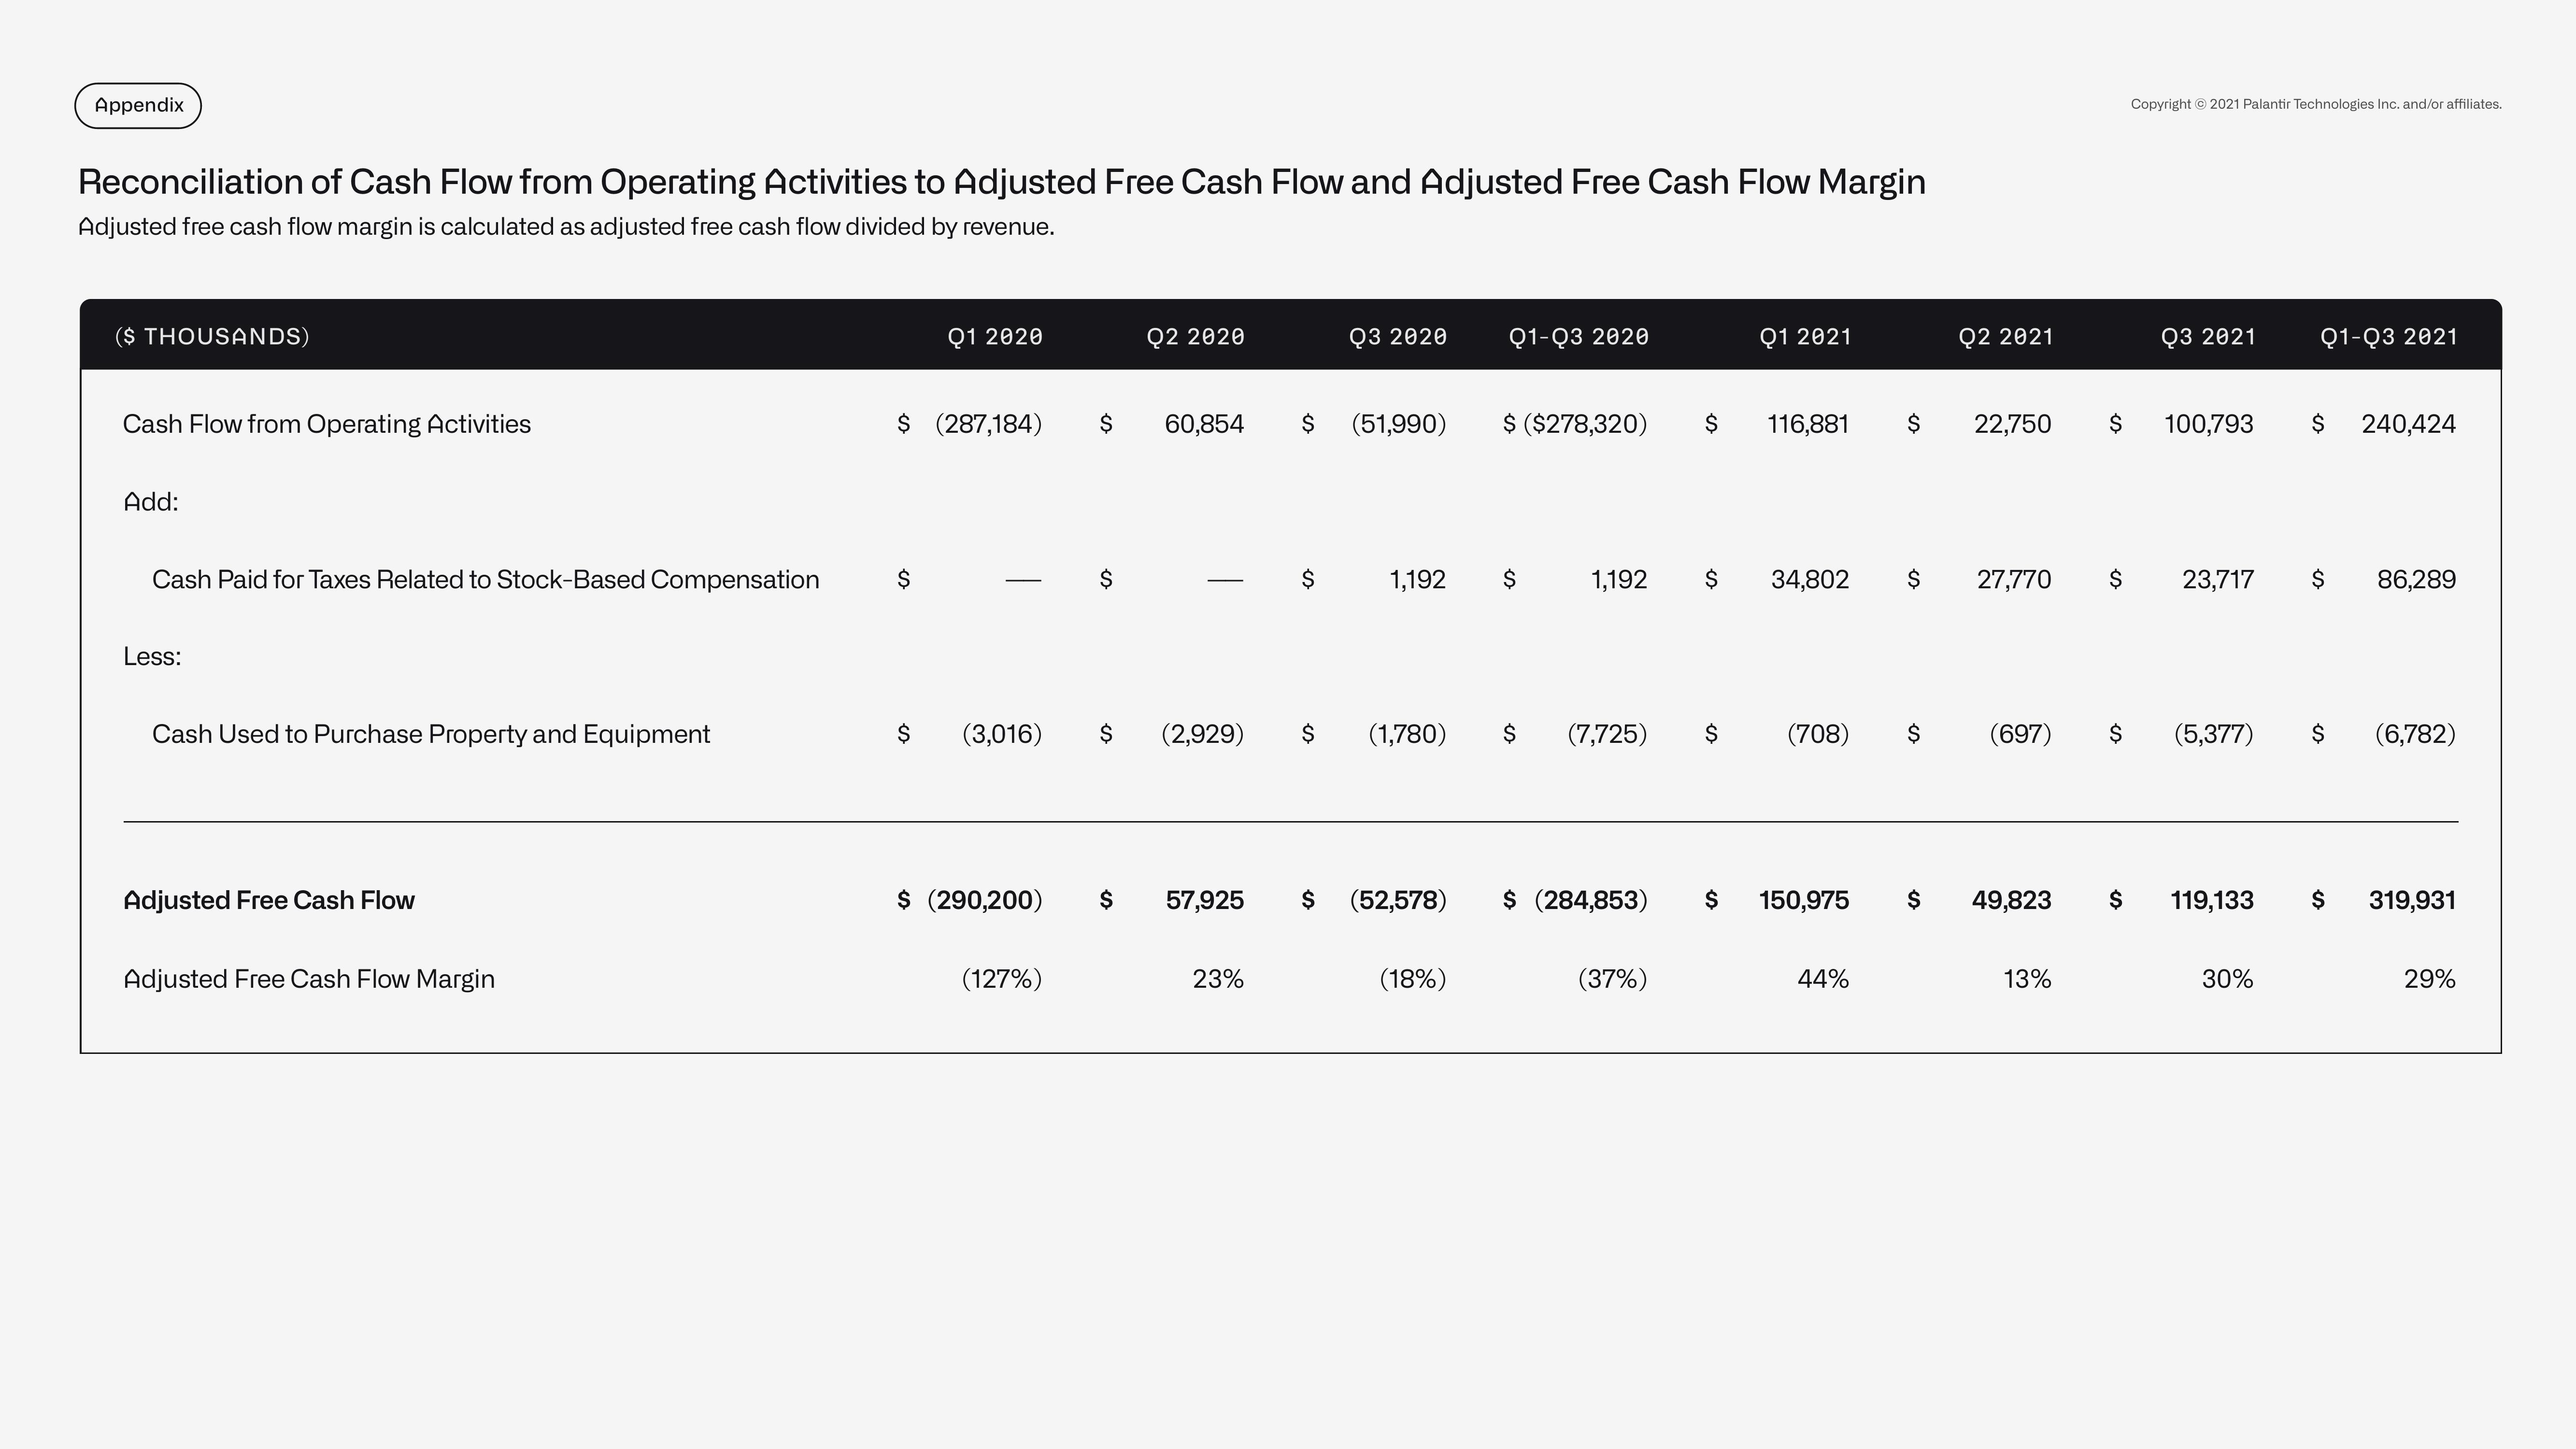
Task: Click the Appendix pill label
Action: (138, 105)
